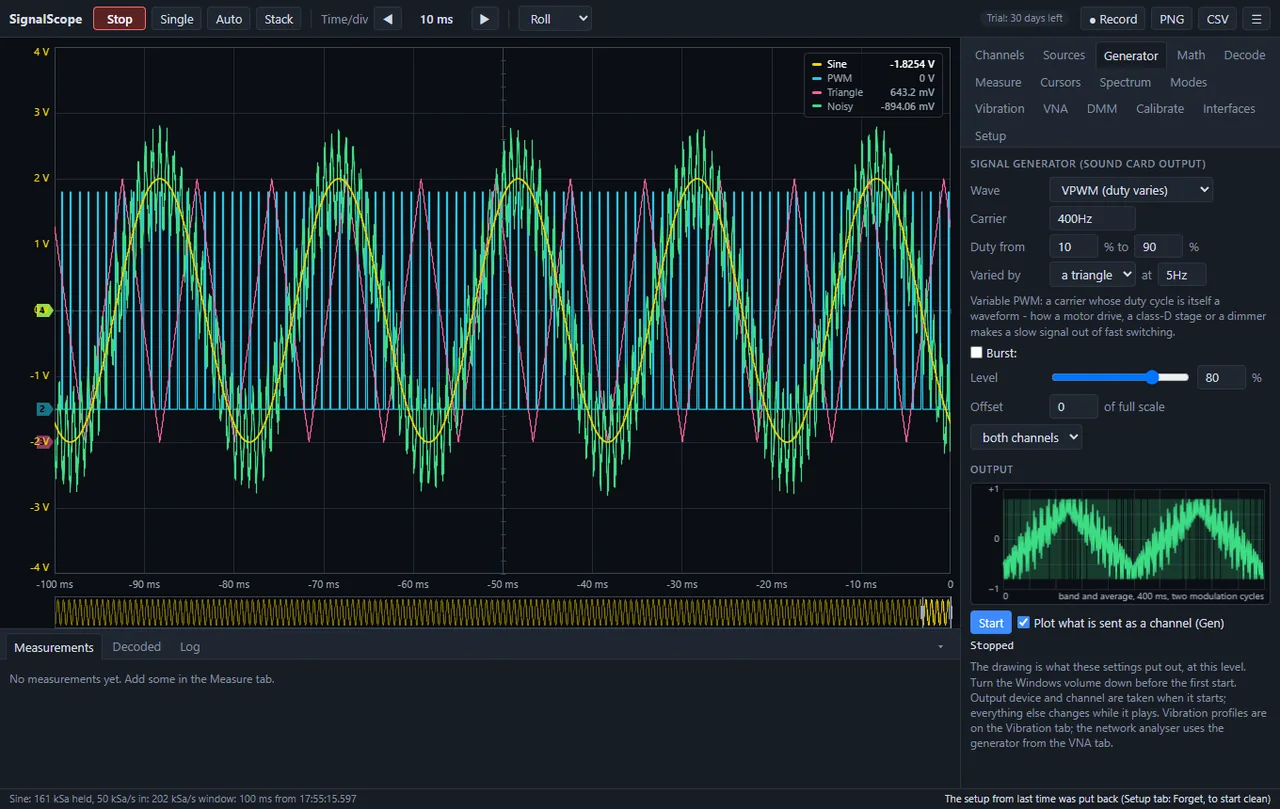Click the Level percent value field

click(1221, 378)
